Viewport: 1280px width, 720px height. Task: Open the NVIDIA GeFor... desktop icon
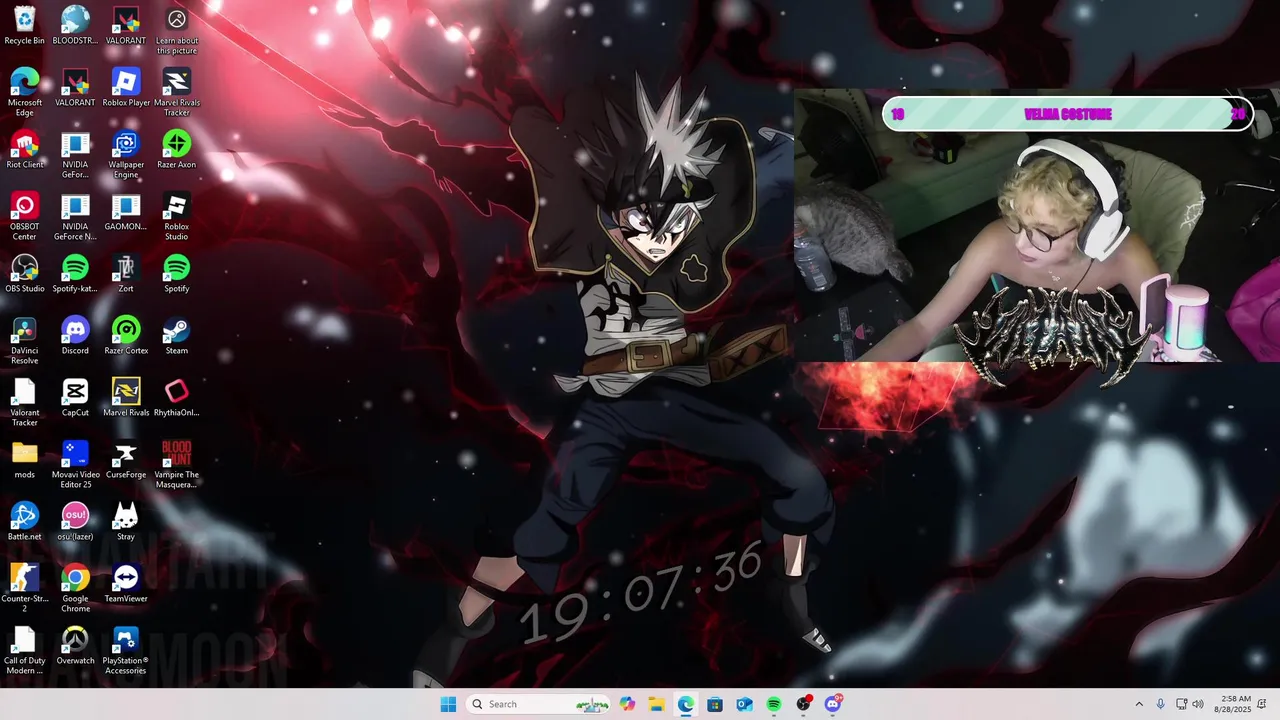[x=75, y=155]
